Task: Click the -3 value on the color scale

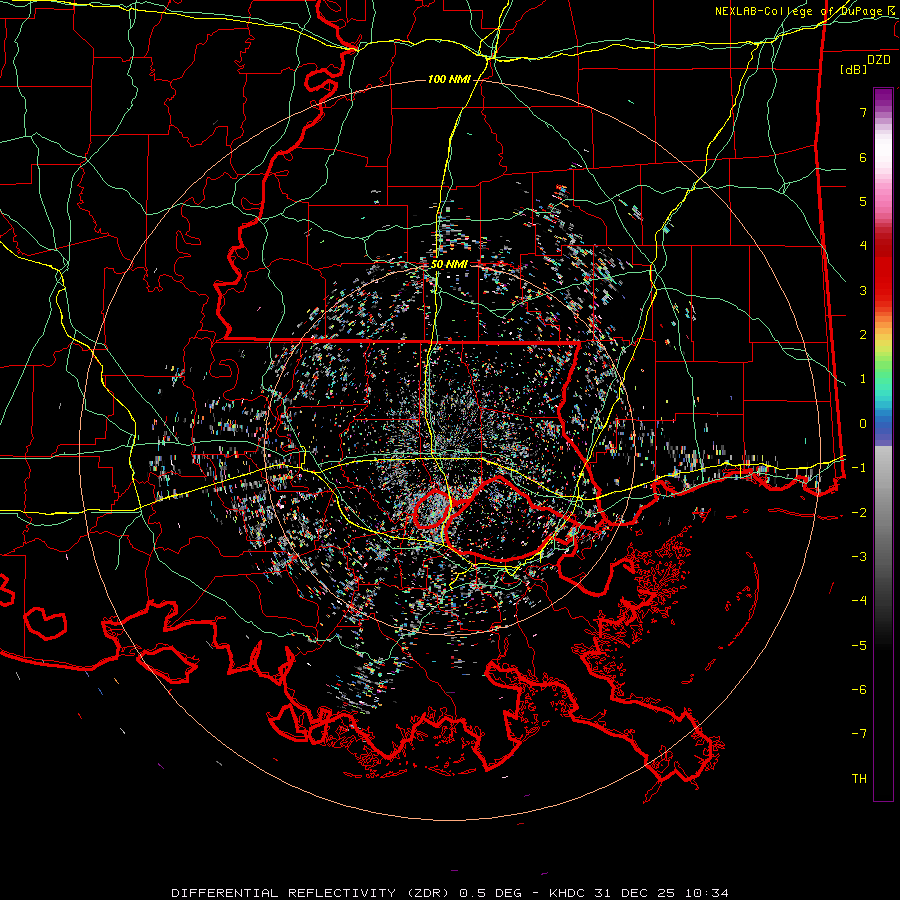Action: point(859,556)
